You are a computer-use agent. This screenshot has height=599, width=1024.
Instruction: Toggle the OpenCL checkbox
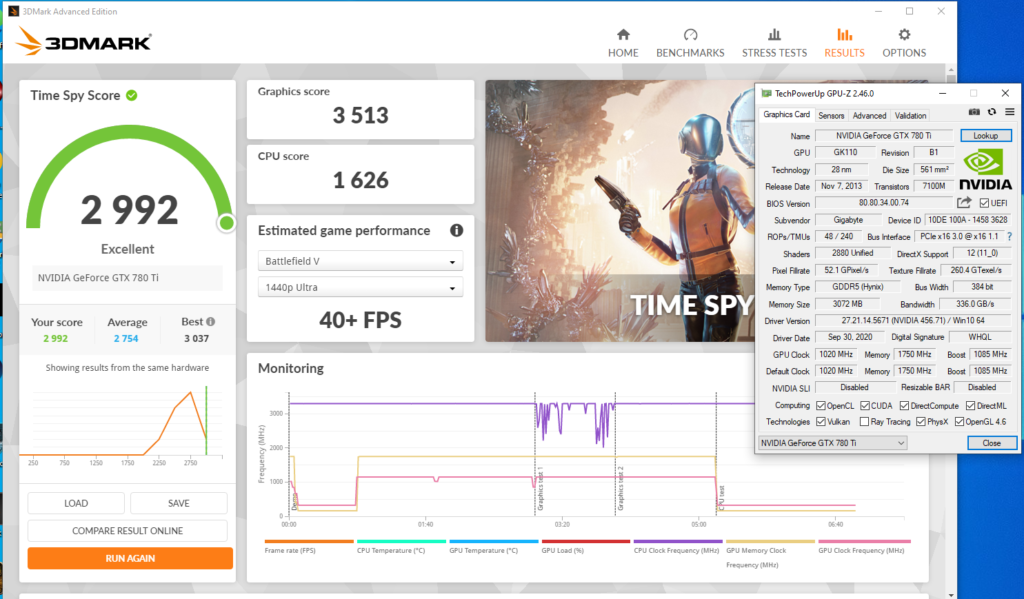pyautogui.click(x=821, y=406)
